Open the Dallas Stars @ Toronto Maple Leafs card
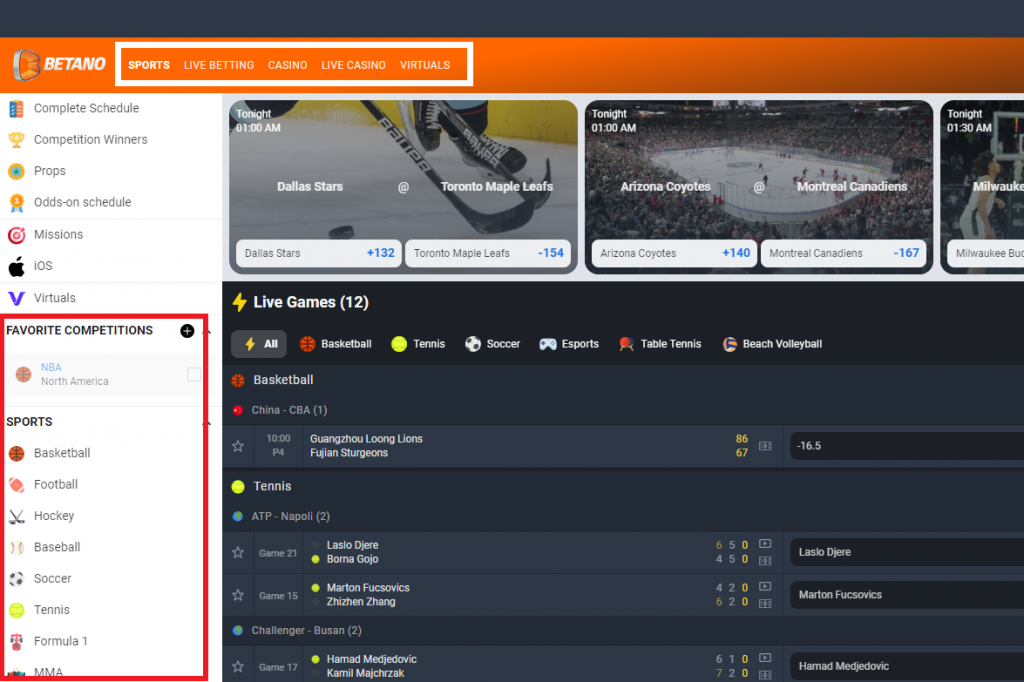Image resolution: width=1024 pixels, height=682 pixels. tap(404, 187)
